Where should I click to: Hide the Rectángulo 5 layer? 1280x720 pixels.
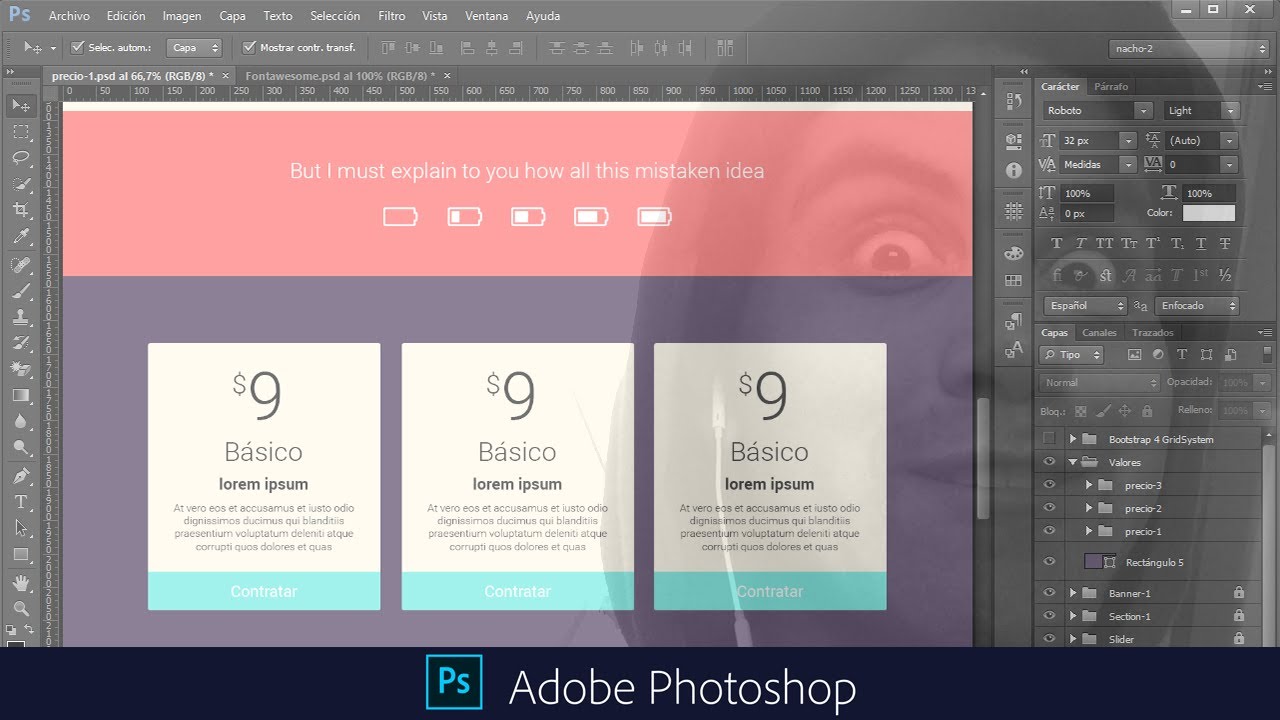pyautogui.click(x=1048, y=562)
